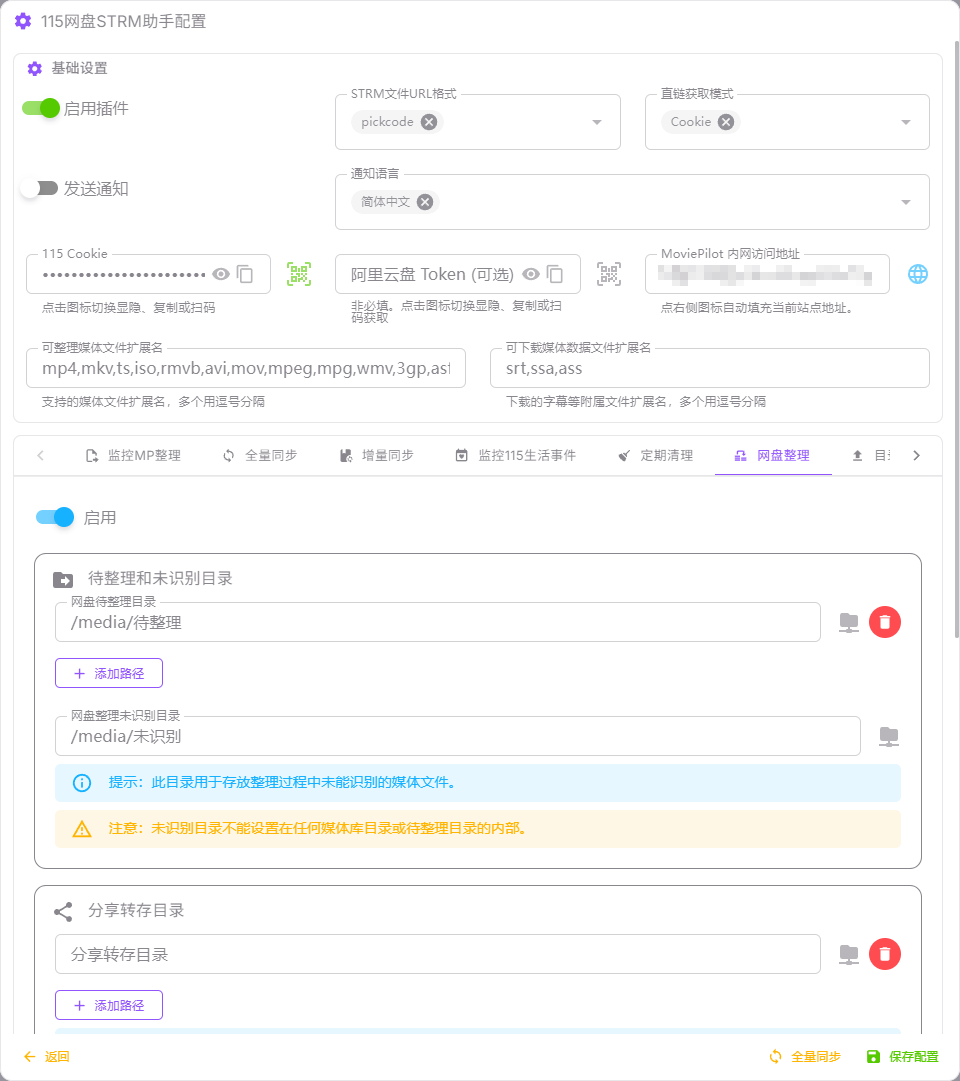Disable the 网盘整理 启用 switch
The width and height of the screenshot is (960, 1081).
coord(55,517)
